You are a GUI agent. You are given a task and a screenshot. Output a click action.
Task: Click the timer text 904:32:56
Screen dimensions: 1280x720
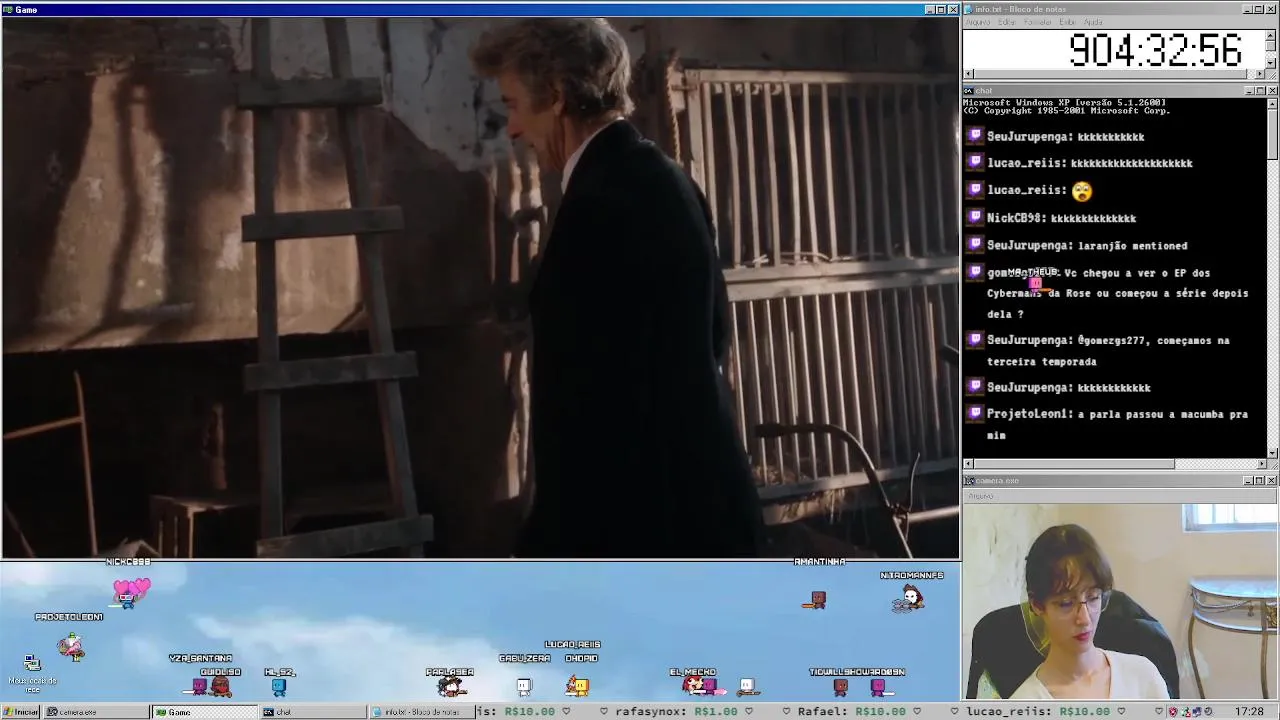1155,50
